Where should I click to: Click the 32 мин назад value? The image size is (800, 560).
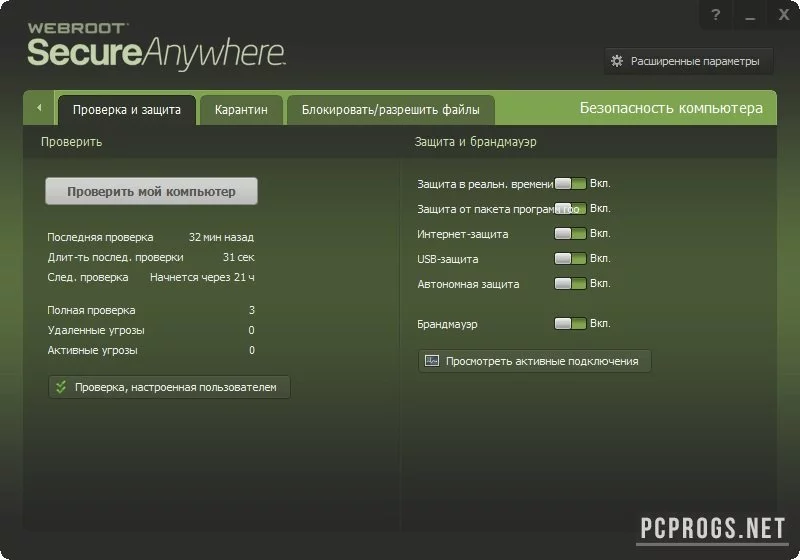(221, 237)
